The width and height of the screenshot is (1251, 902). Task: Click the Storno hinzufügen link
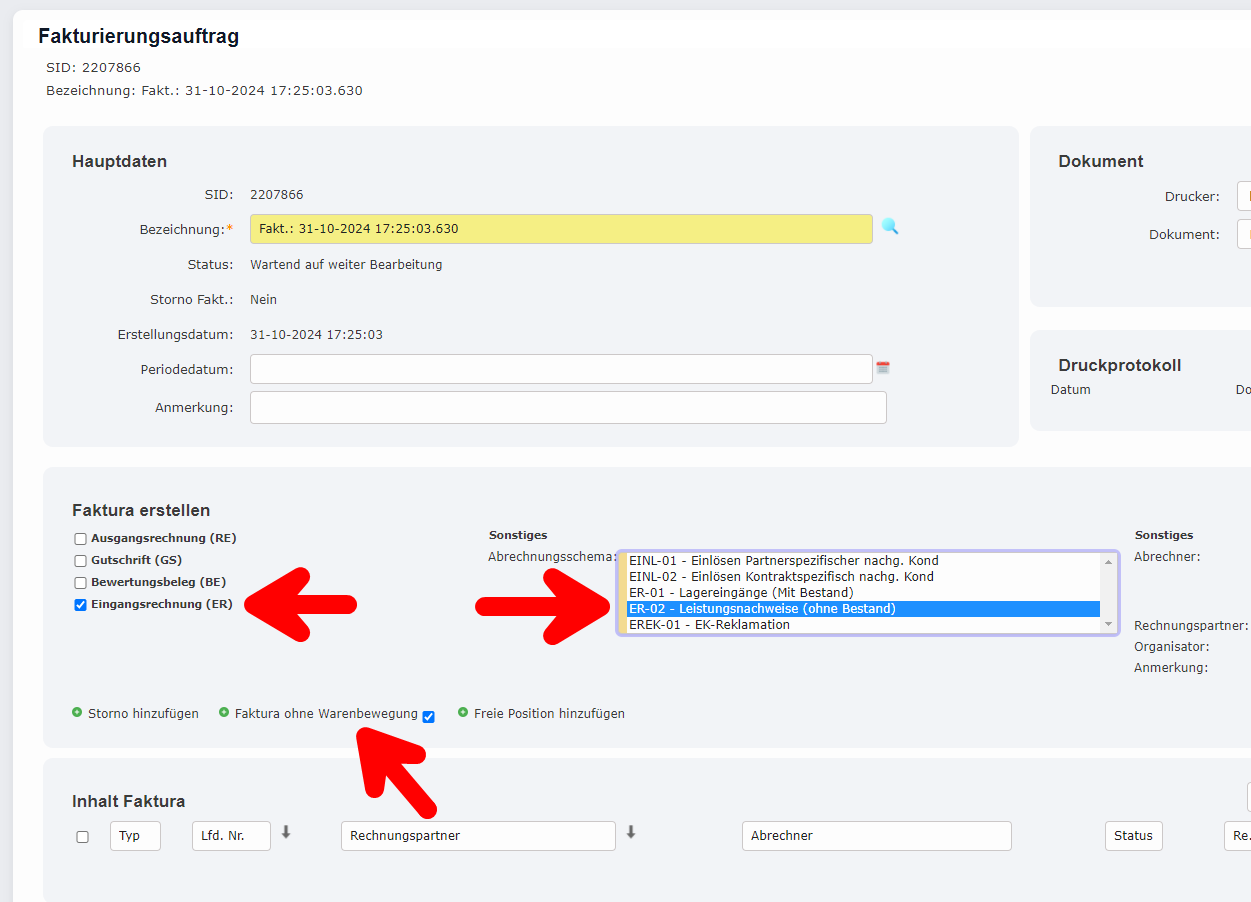142,713
